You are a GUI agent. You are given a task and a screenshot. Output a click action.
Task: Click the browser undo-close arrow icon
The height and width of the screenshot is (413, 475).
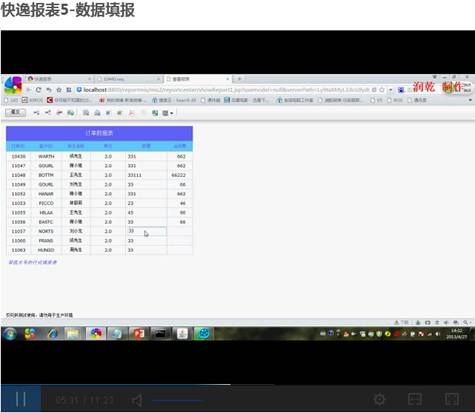pyautogui.click(x=49, y=90)
